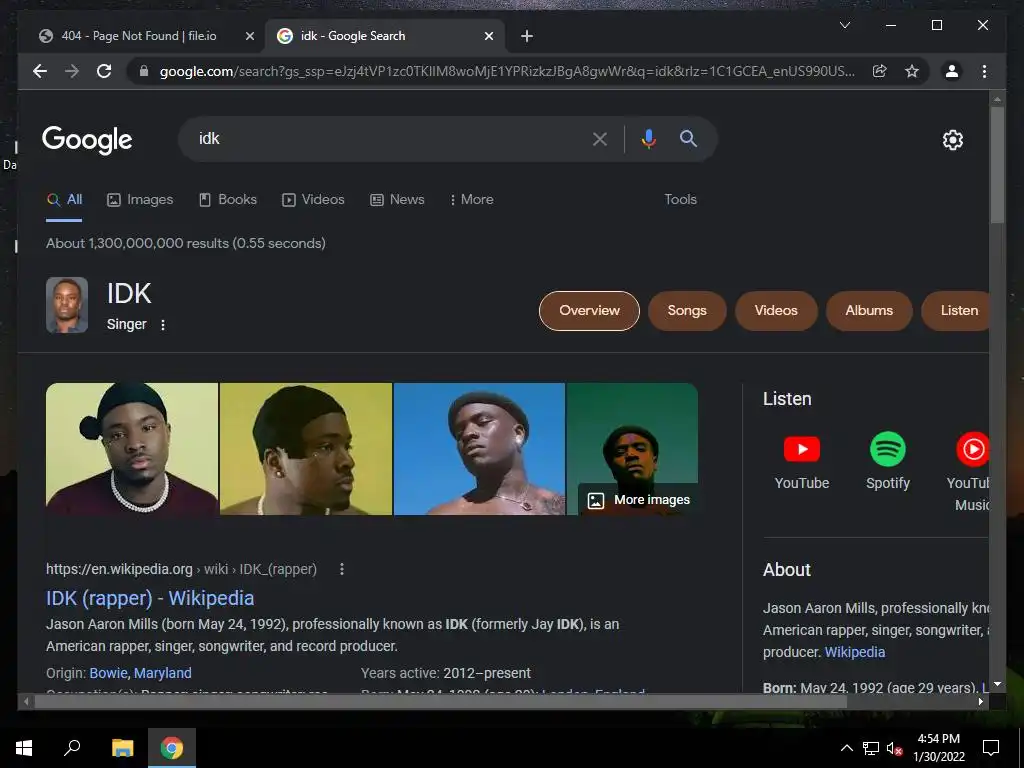Select the Songs chip
Image resolution: width=1024 pixels, height=768 pixels.
687,311
